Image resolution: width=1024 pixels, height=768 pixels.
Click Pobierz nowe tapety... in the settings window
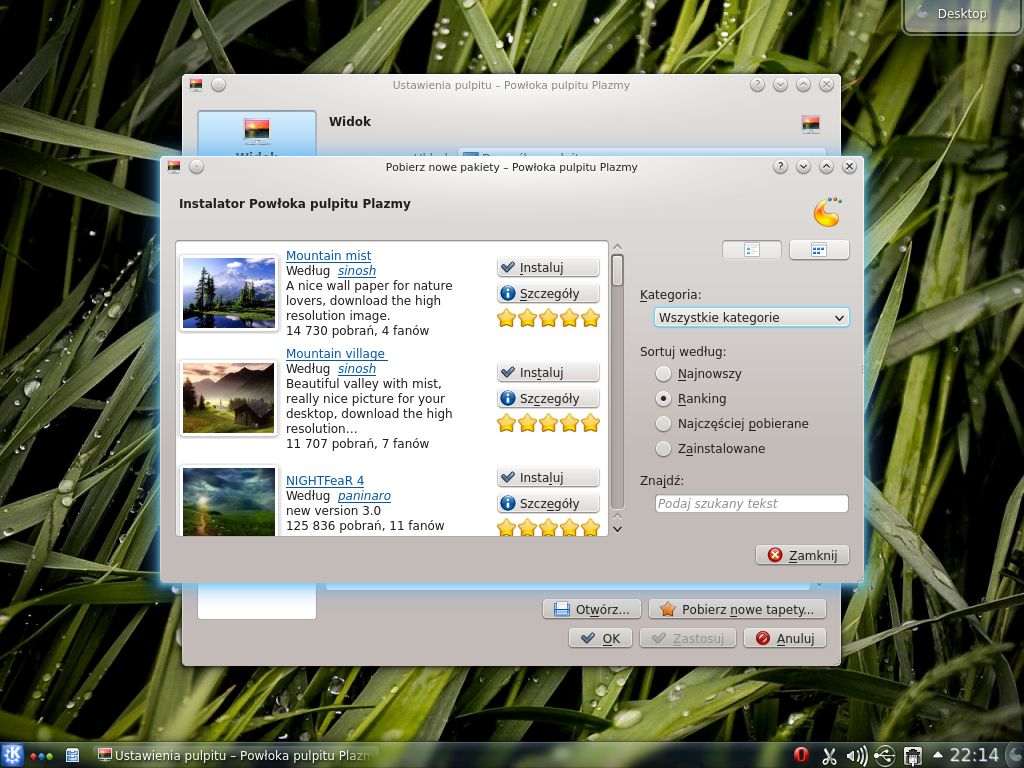pos(737,609)
